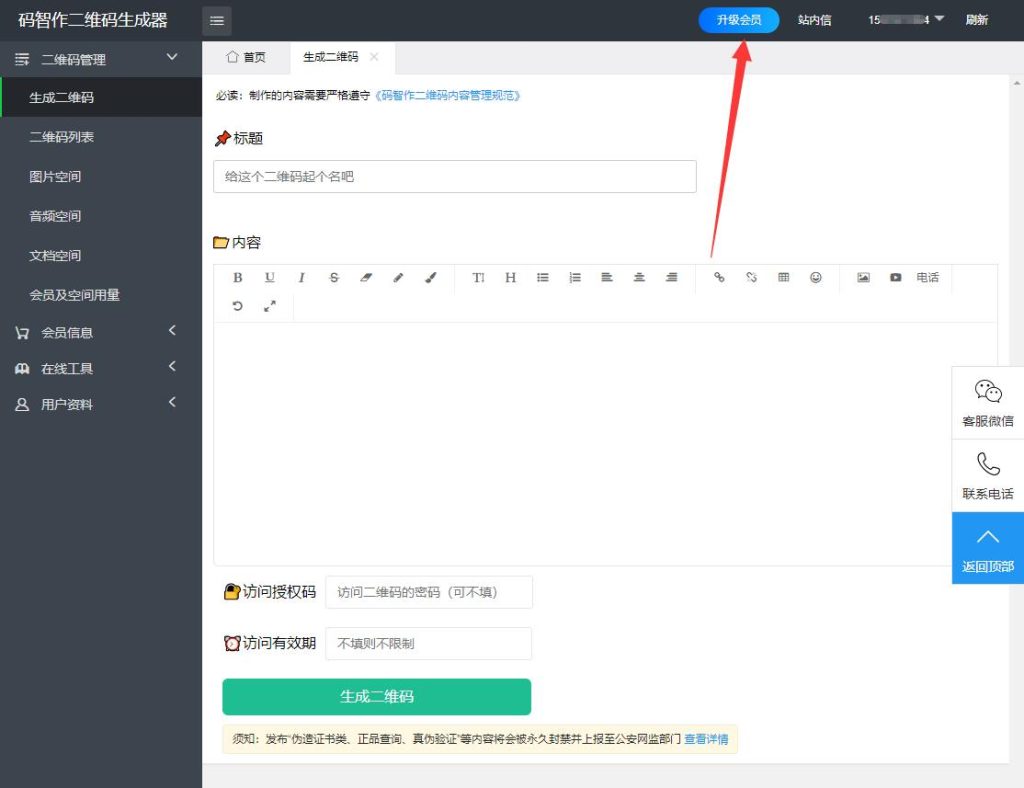This screenshot has height=788, width=1024.
Task: Insert a video into content
Action: coord(895,277)
